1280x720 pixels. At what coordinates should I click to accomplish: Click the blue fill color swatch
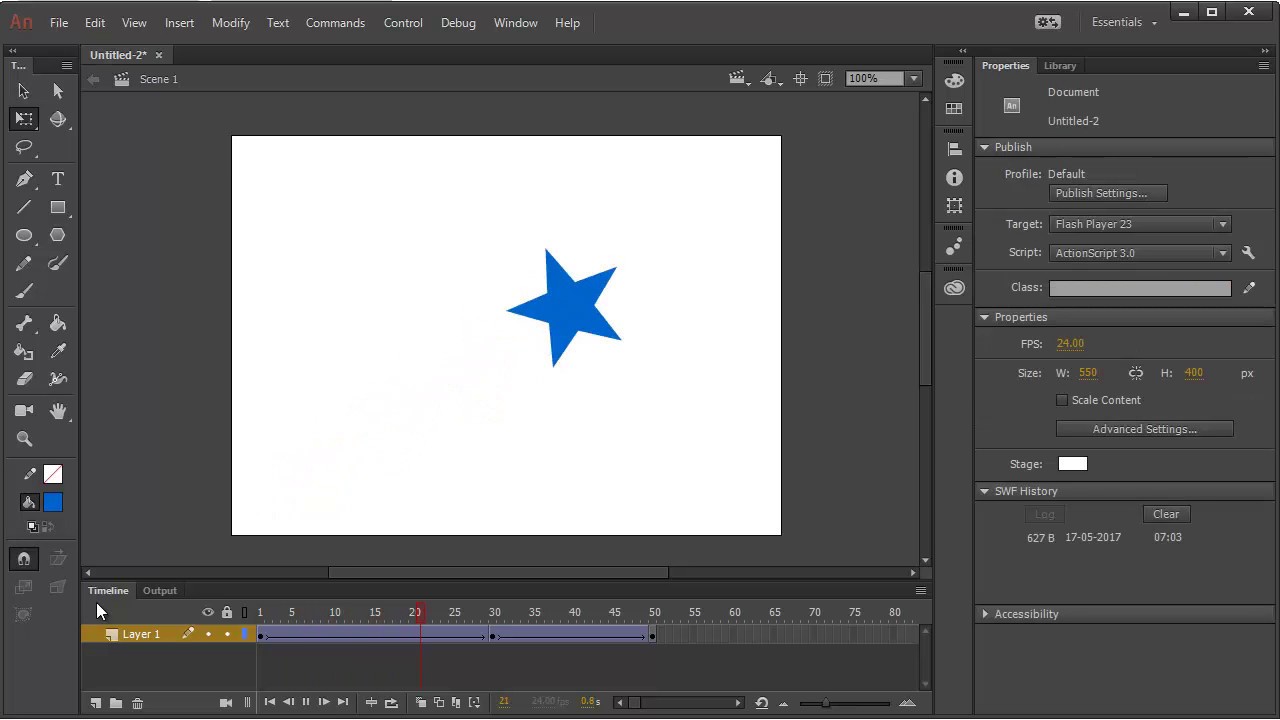pos(53,503)
